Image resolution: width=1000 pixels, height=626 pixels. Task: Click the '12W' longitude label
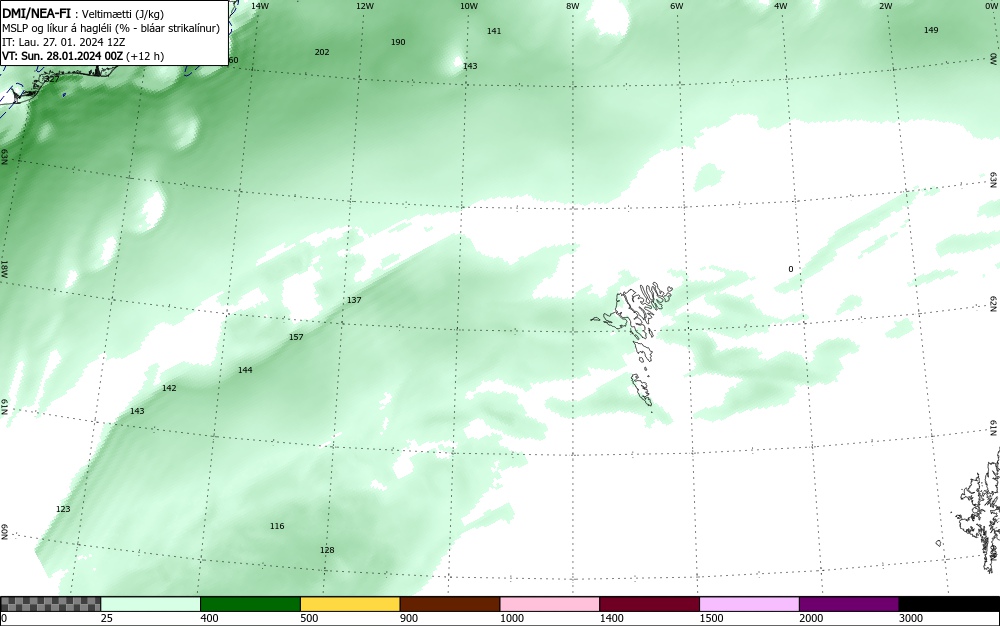364,6
